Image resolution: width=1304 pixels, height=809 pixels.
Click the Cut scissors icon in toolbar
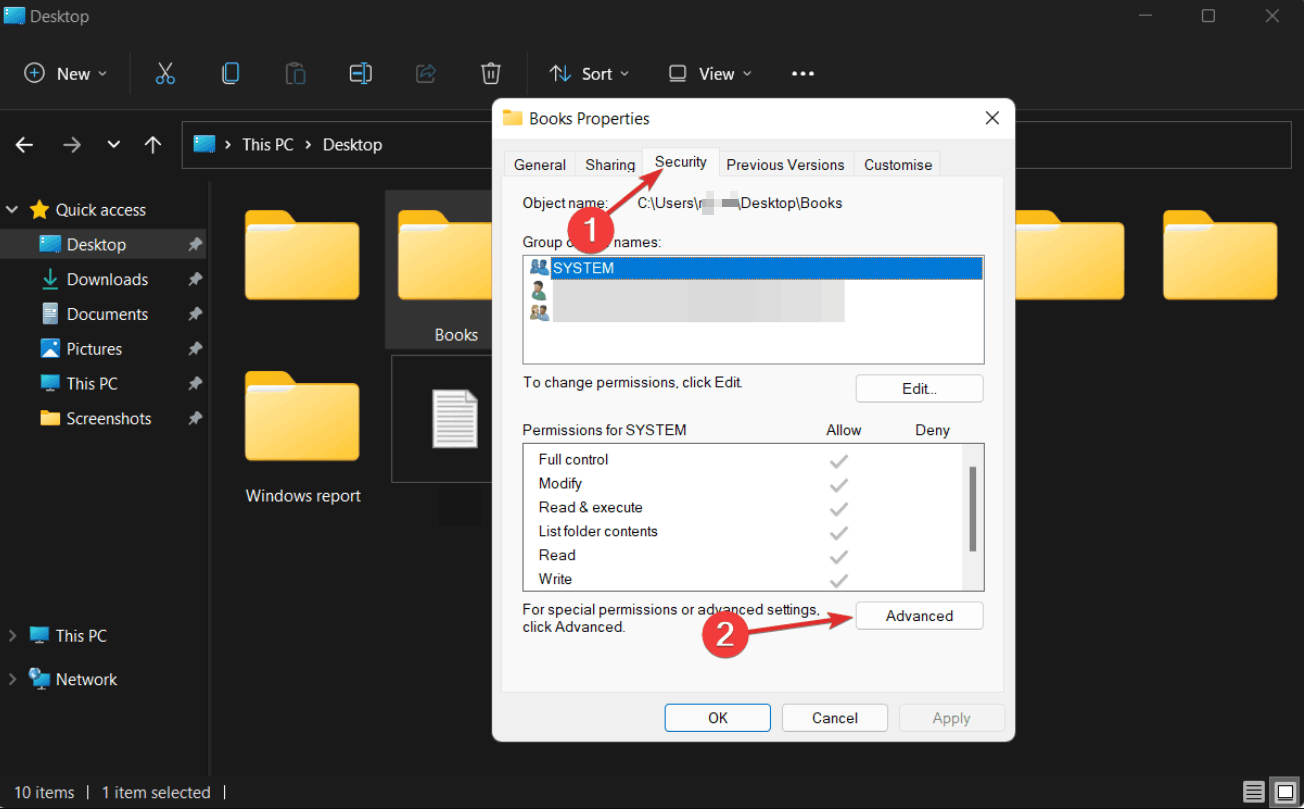[165, 73]
